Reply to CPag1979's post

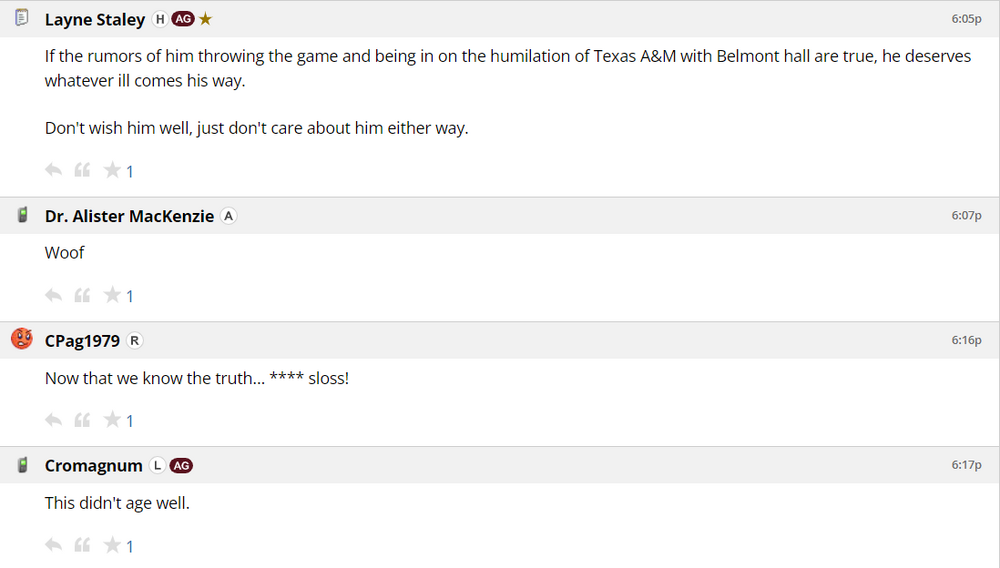pos(54,421)
